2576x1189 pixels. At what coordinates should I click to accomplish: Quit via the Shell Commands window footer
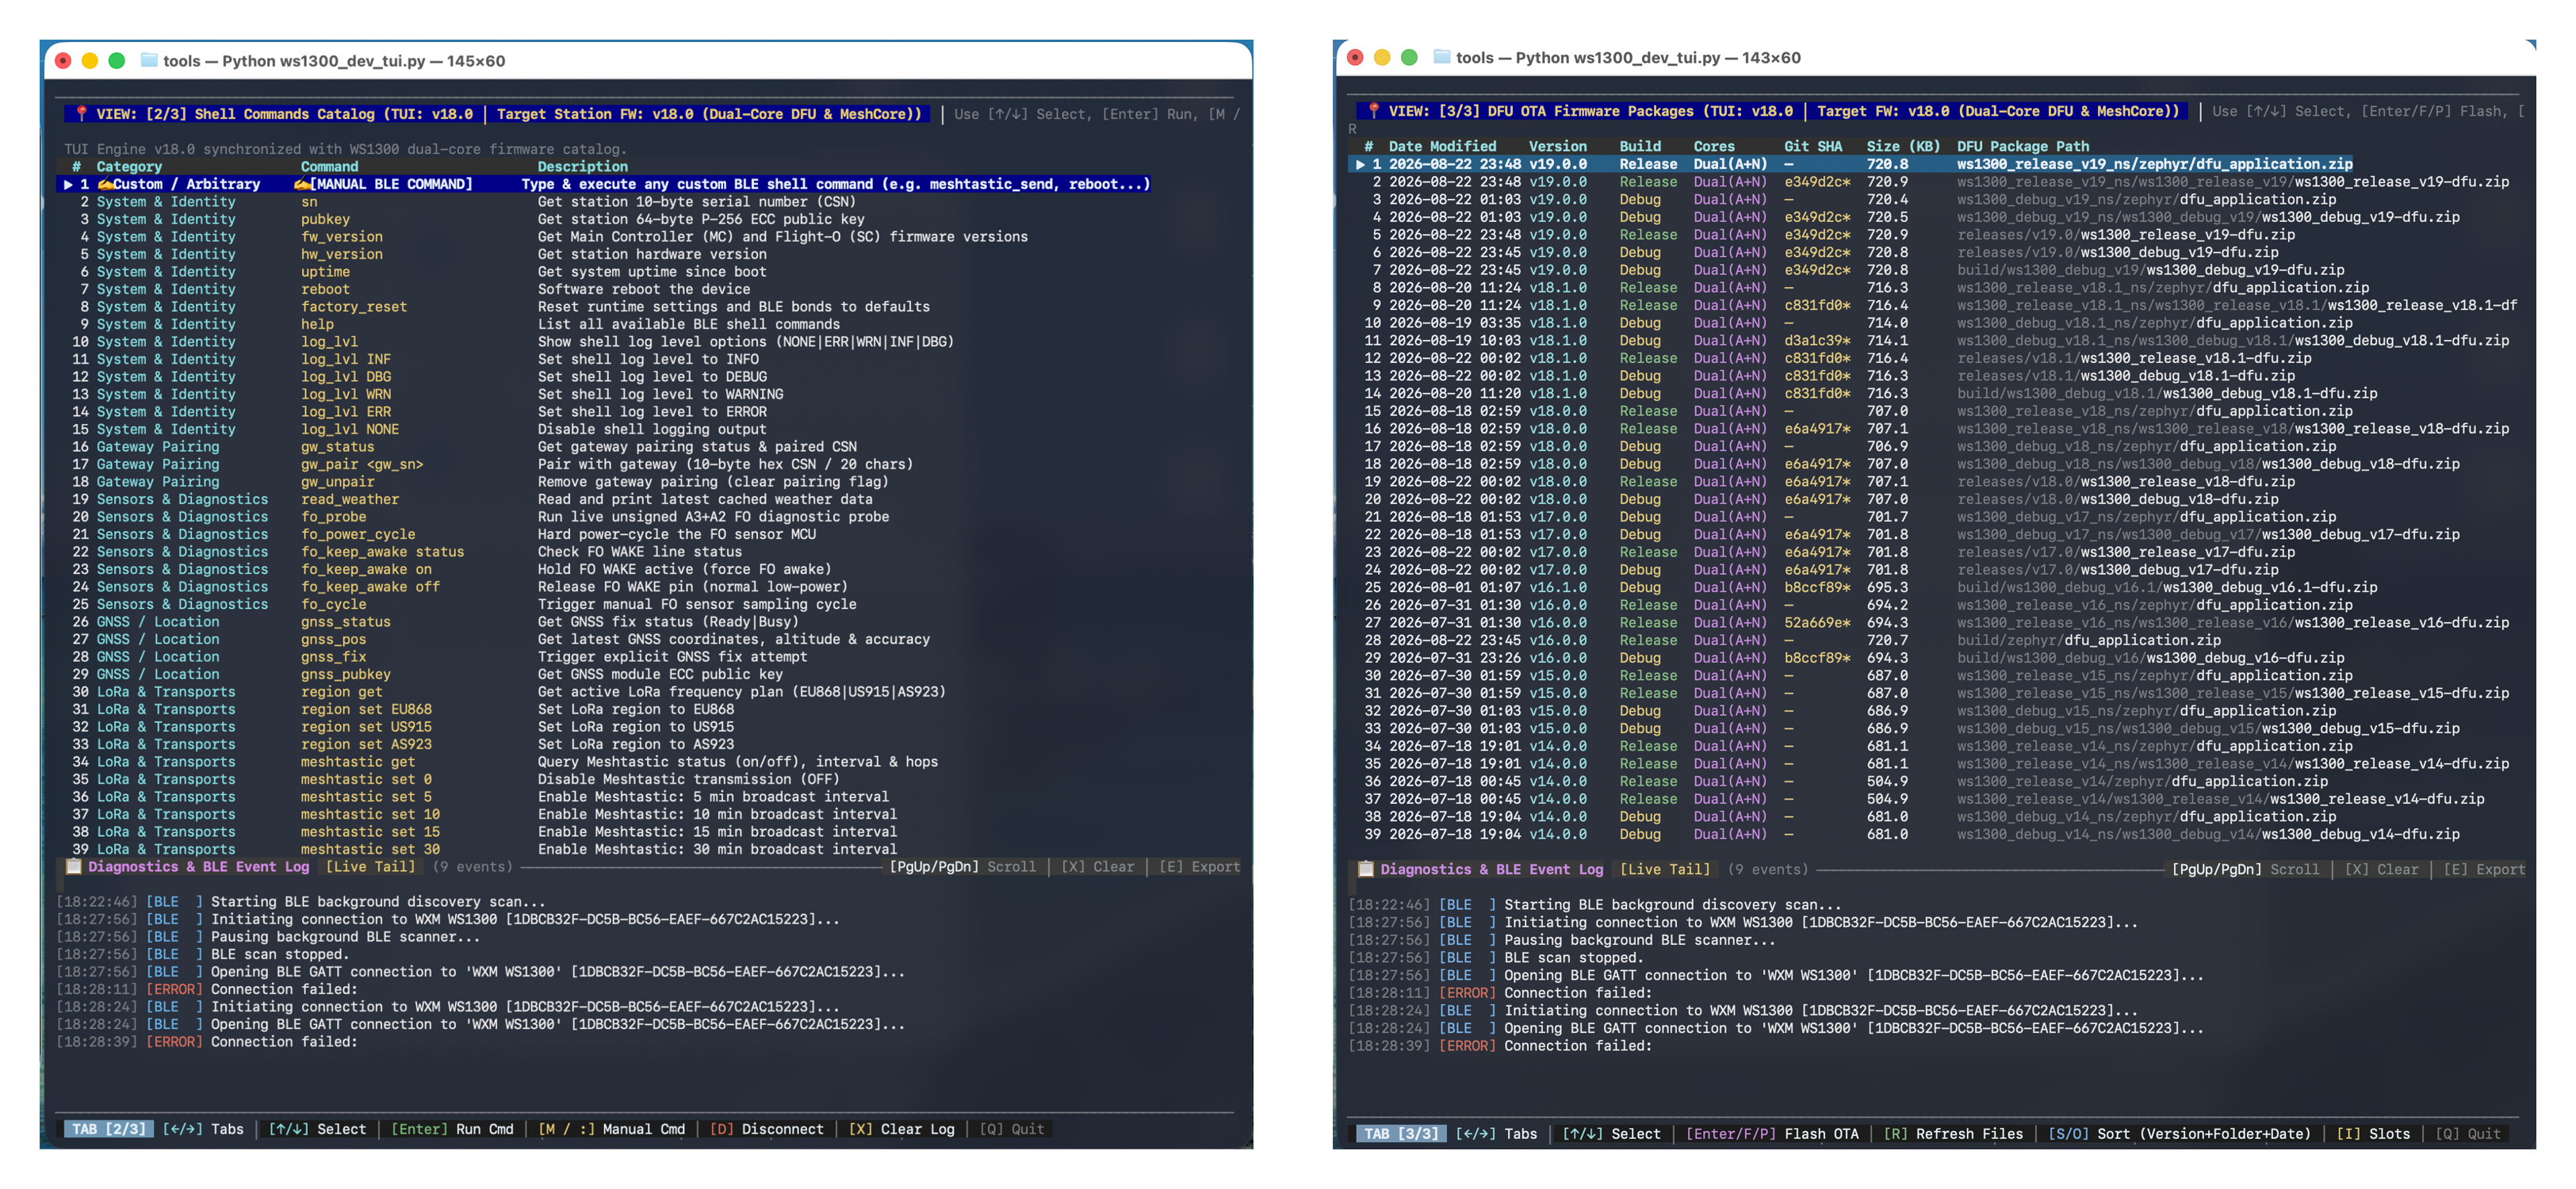click(1012, 1129)
